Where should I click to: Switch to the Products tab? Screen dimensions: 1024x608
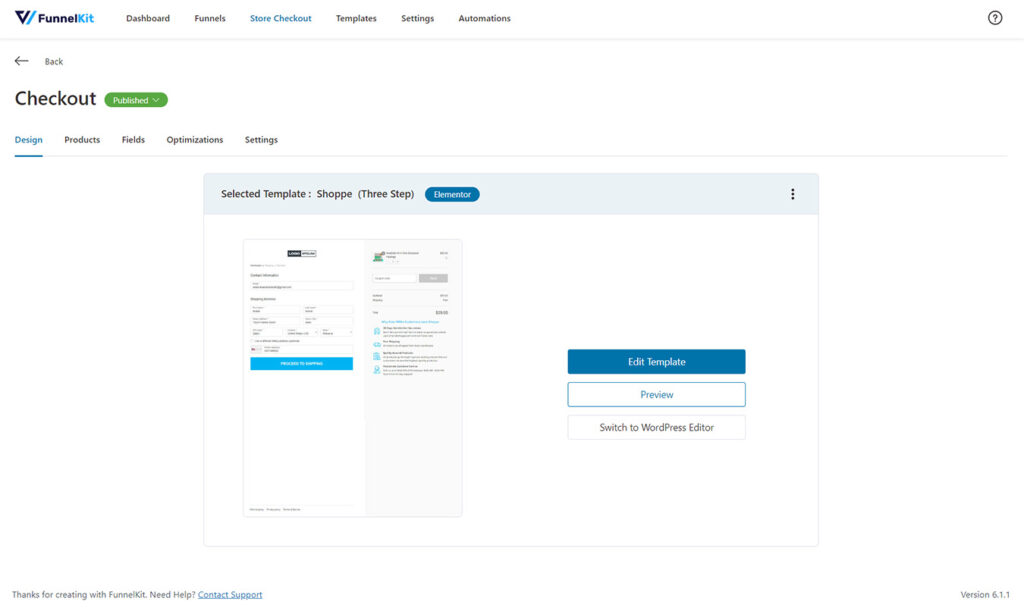pyautogui.click(x=82, y=140)
